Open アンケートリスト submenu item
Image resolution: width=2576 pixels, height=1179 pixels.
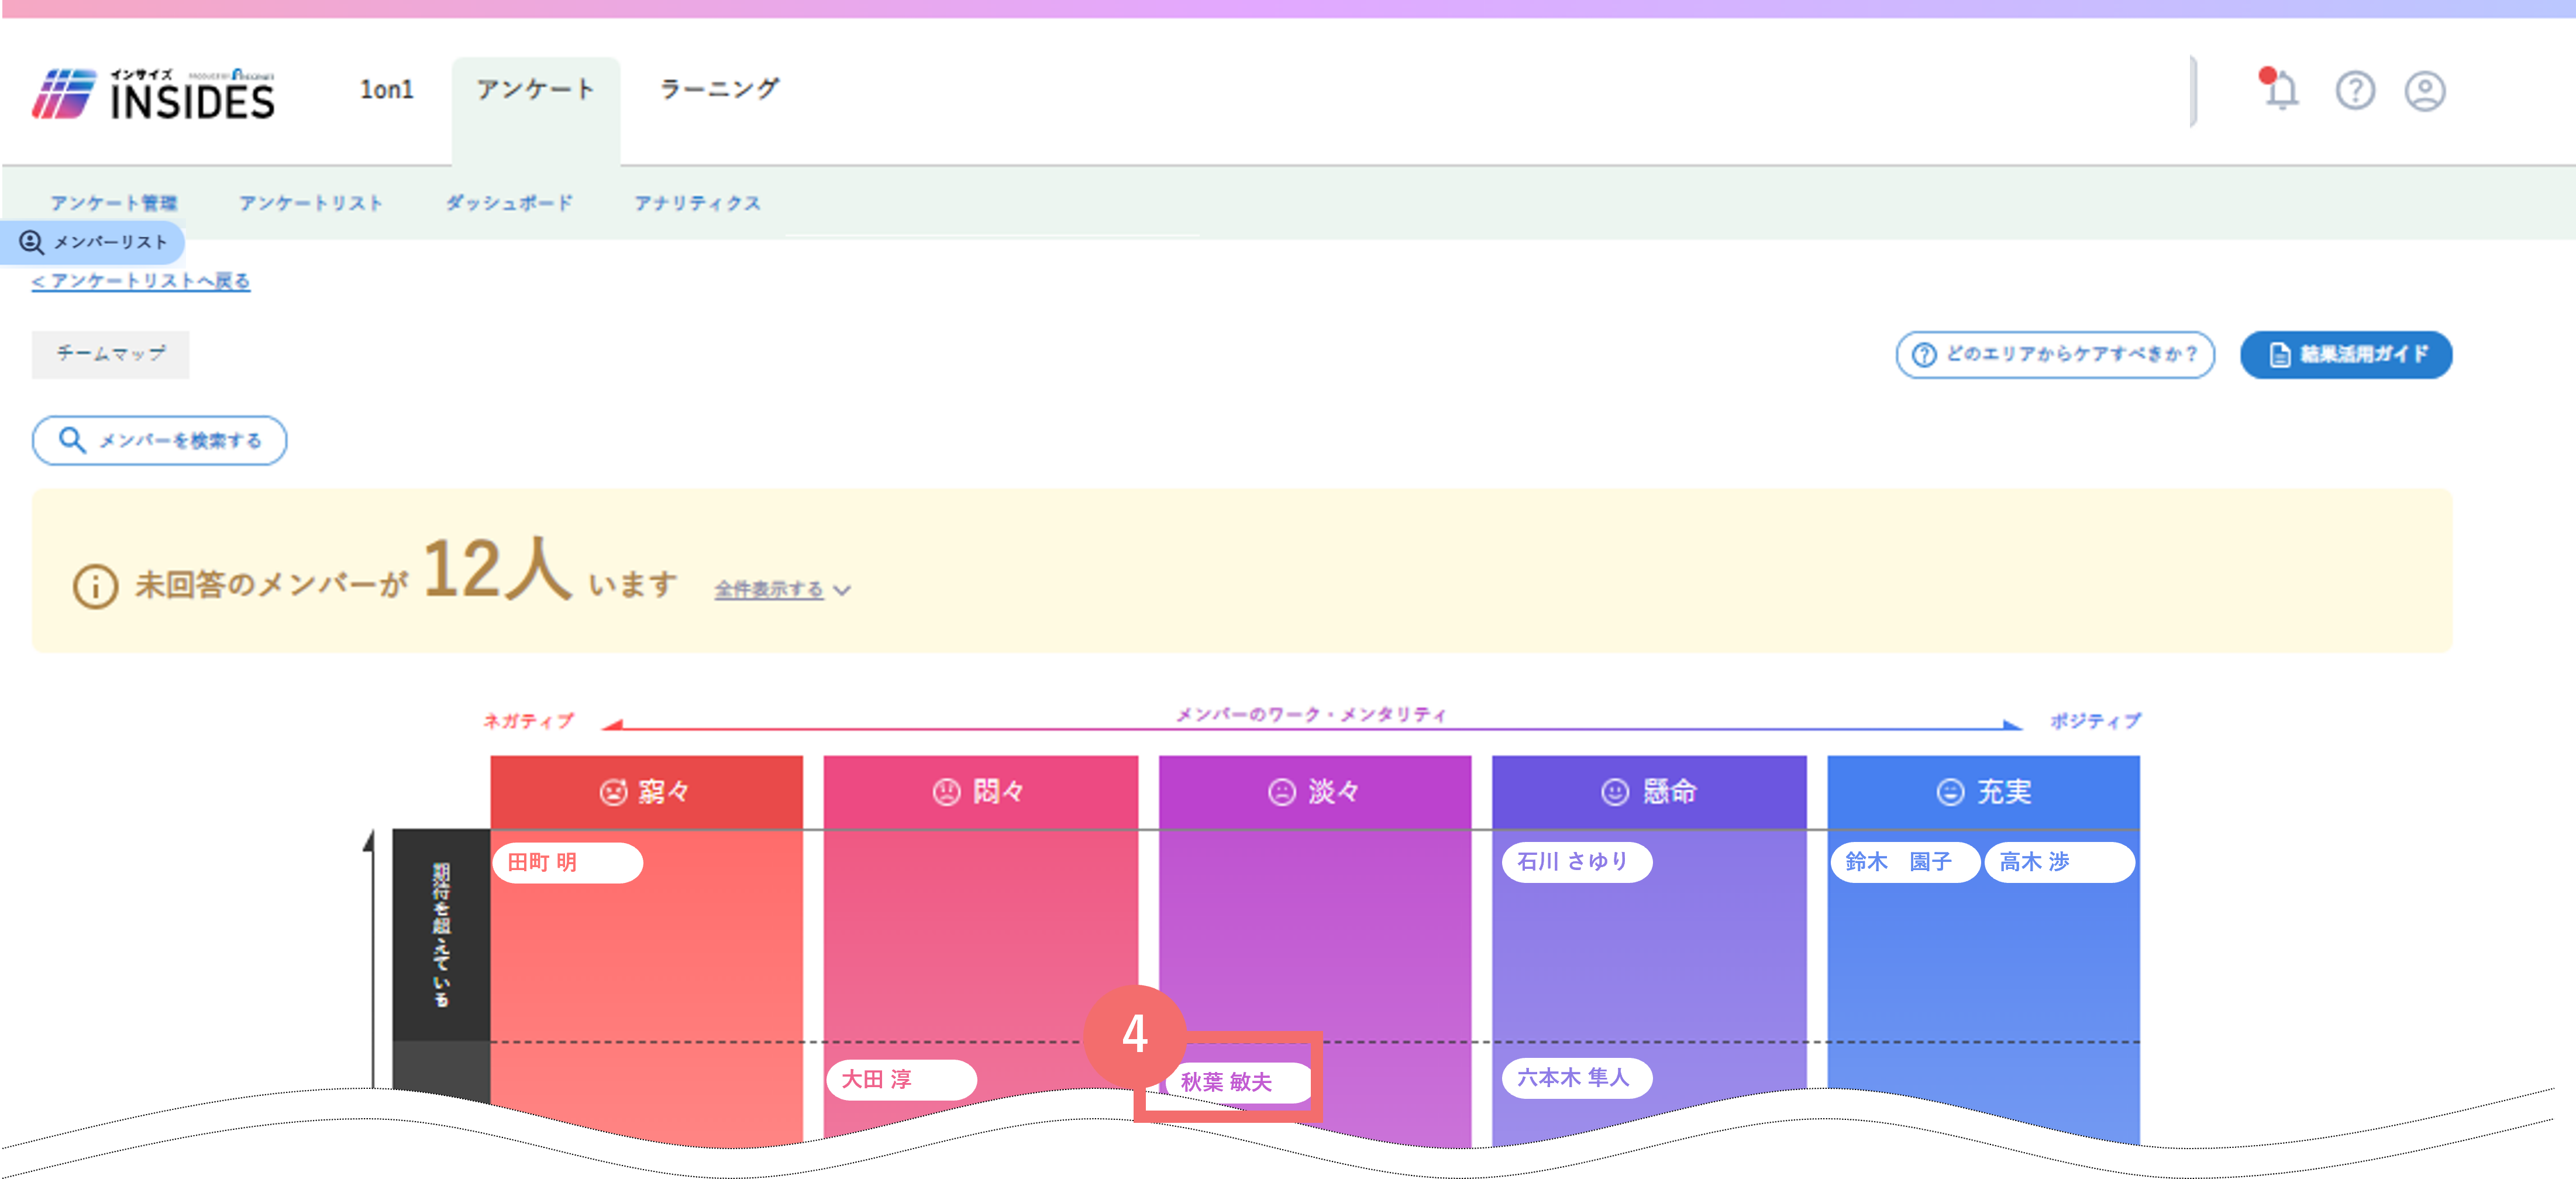pos(311,203)
